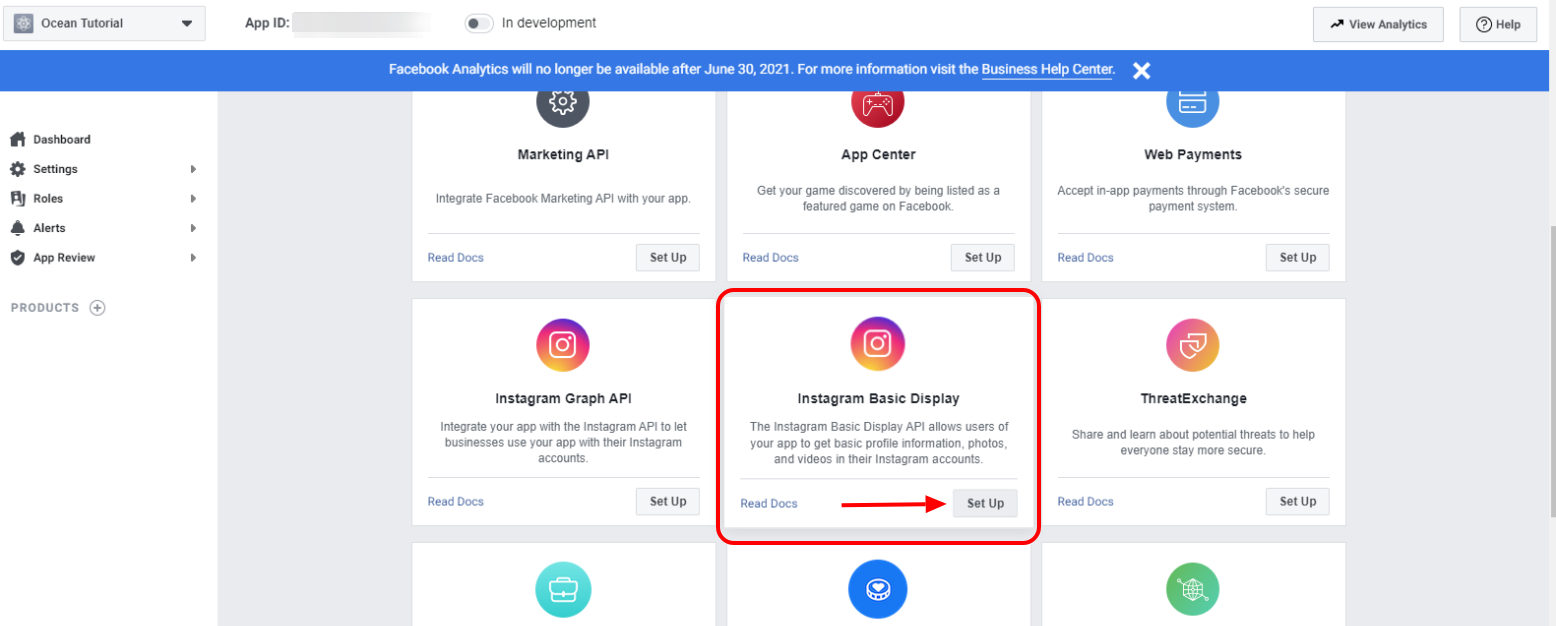This screenshot has width=1556, height=626.
Task: Expand the Settings sidebar menu
Action: (x=104, y=169)
